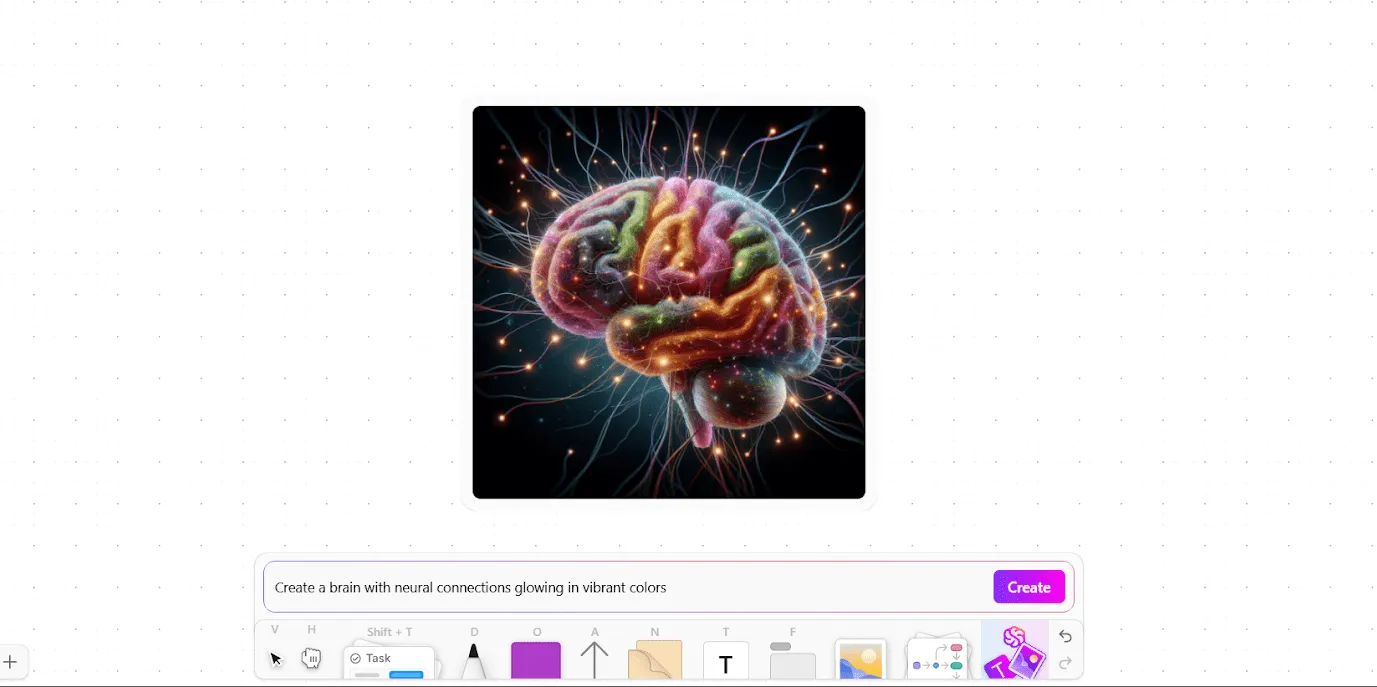This screenshot has height=687, width=1377.
Task: Choose the purple shape tool
Action: 536,661
